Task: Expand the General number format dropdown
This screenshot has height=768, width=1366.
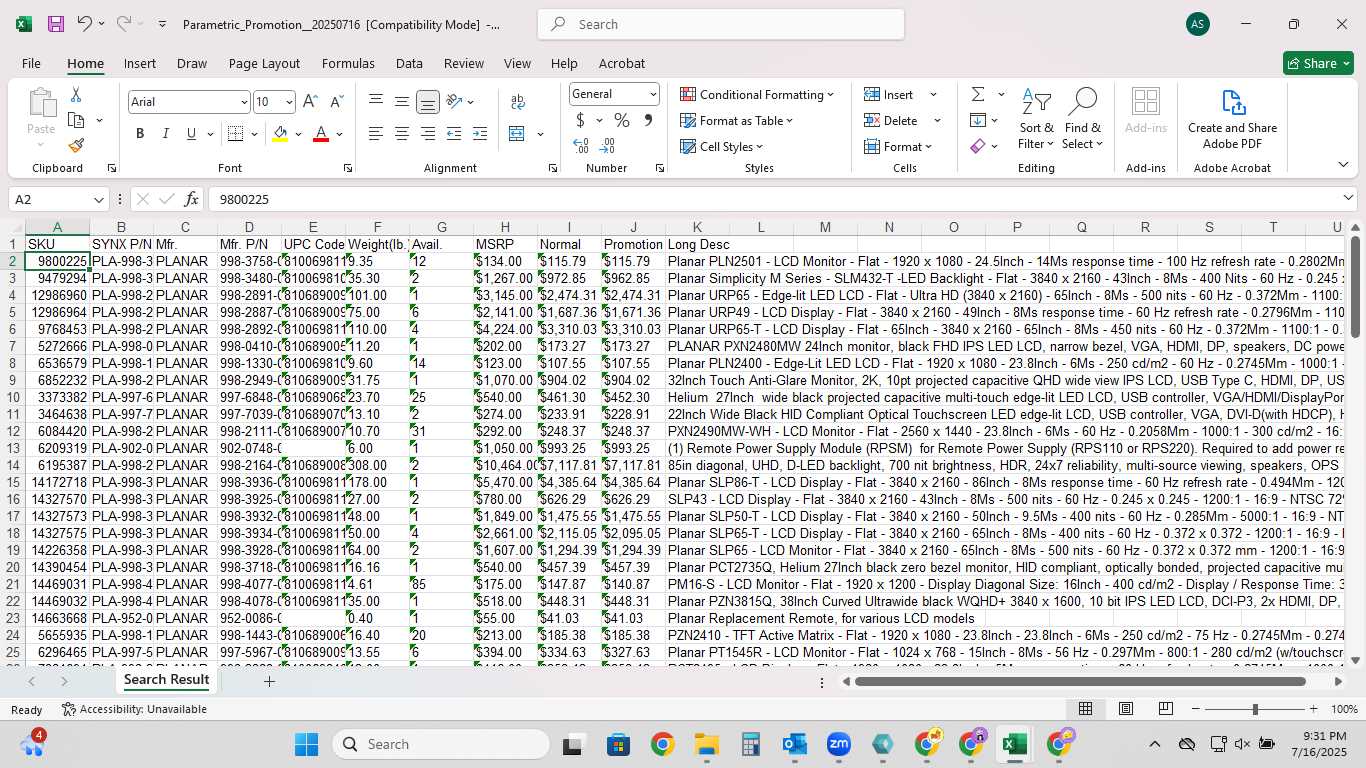Action: click(653, 94)
